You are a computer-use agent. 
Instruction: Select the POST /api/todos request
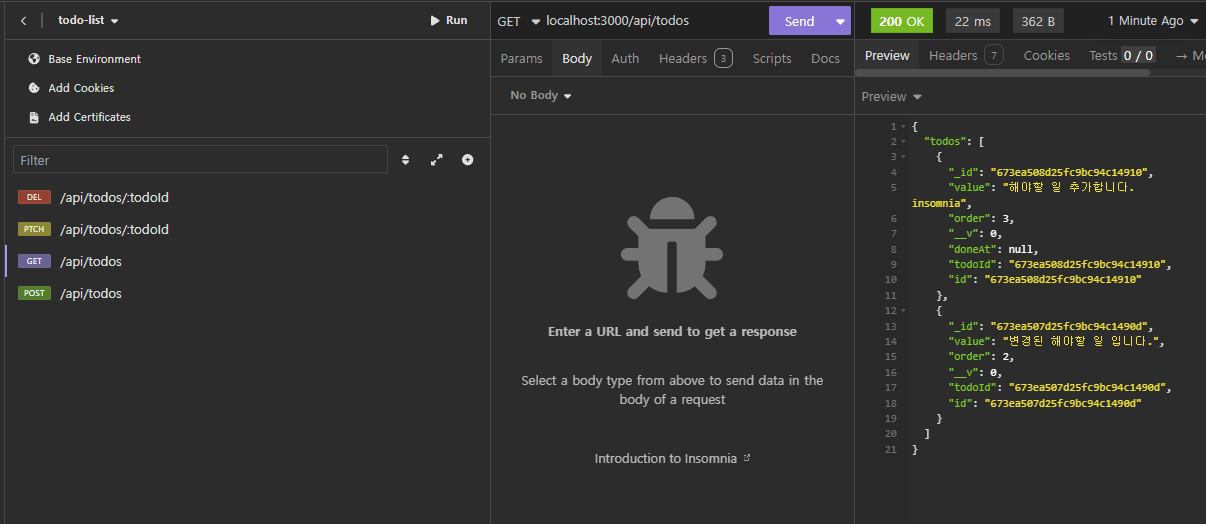[245, 293]
